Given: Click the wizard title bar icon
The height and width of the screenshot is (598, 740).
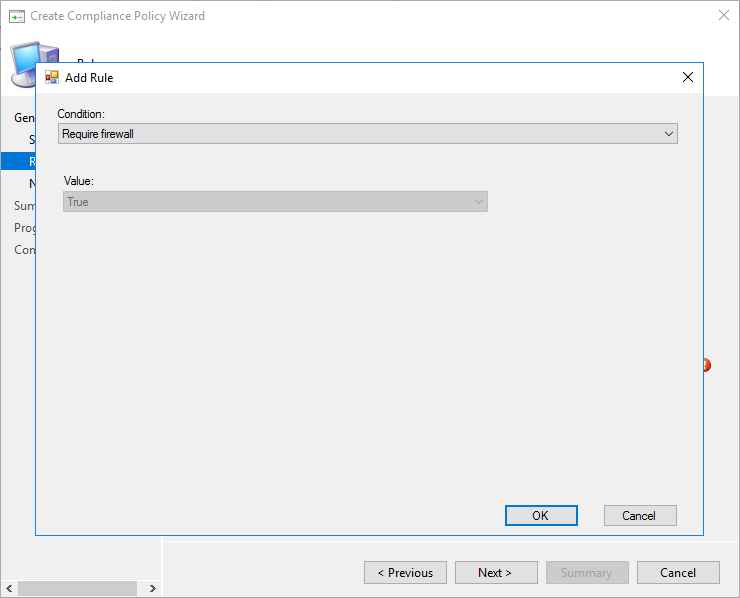Looking at the screenshot, I should tap(17, 16).
